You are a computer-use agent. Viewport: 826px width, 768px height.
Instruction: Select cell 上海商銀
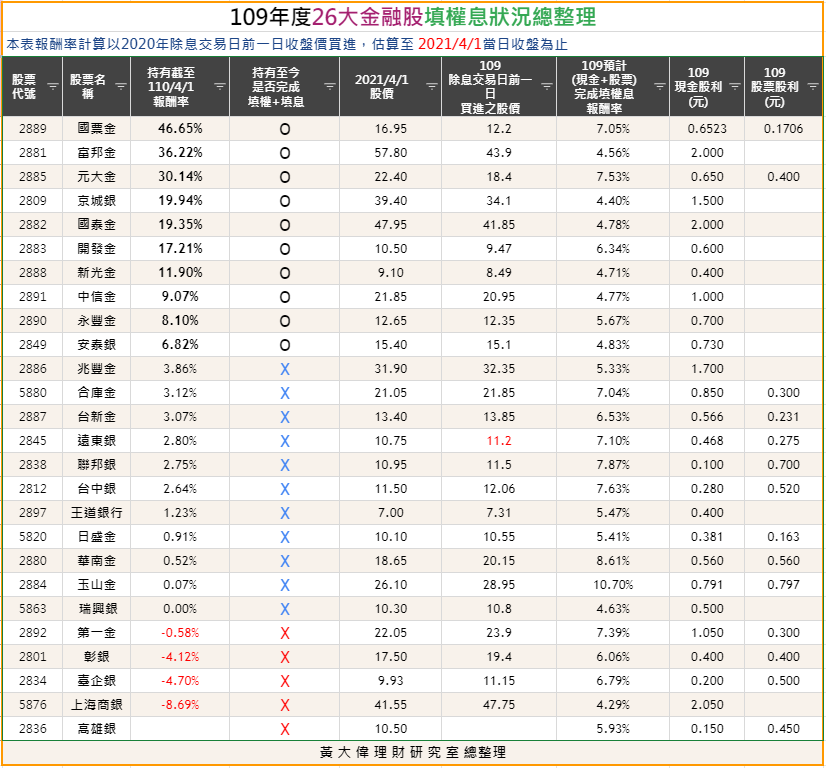(96, 705)
